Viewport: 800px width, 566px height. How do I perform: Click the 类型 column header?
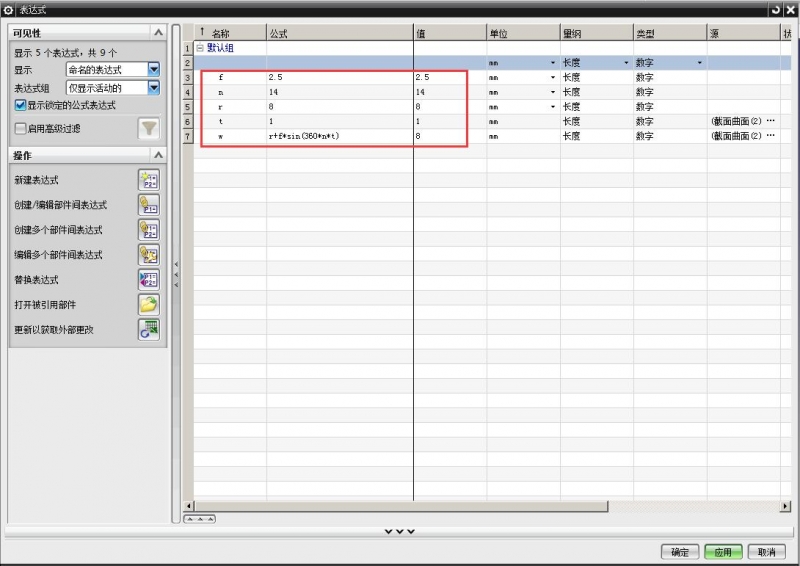(x=670, y=34)
